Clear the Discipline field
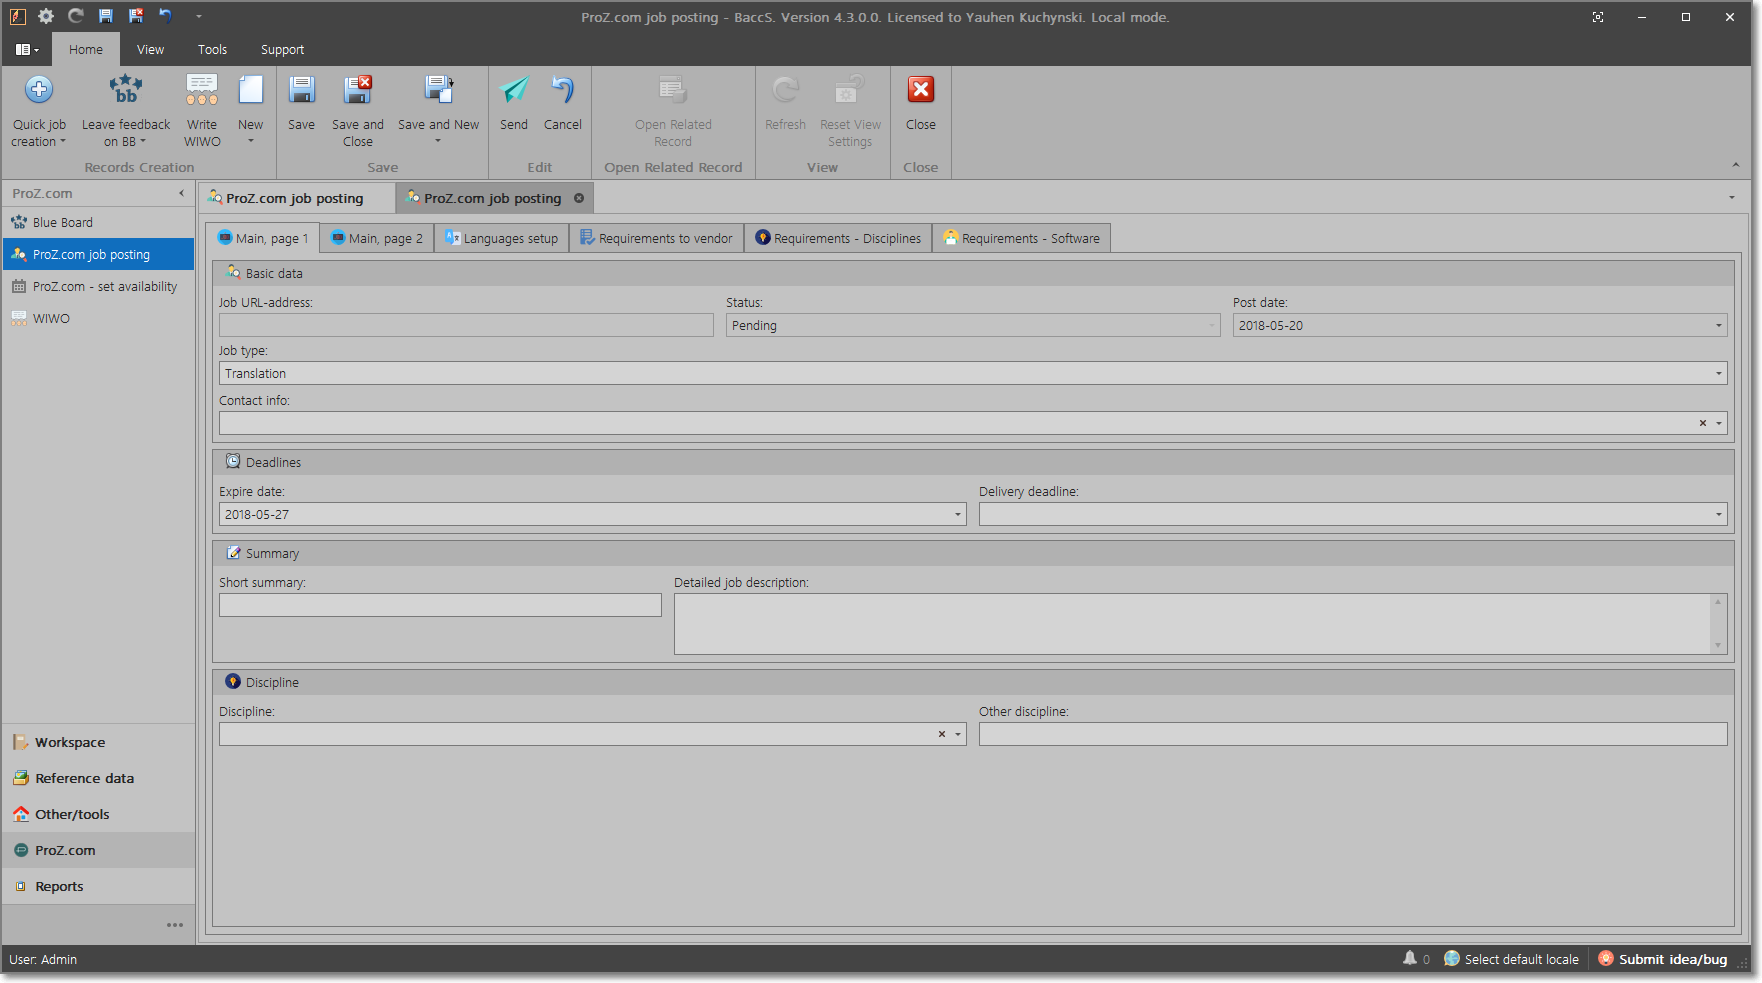The image size is (1762, 983). coord(942,734)
